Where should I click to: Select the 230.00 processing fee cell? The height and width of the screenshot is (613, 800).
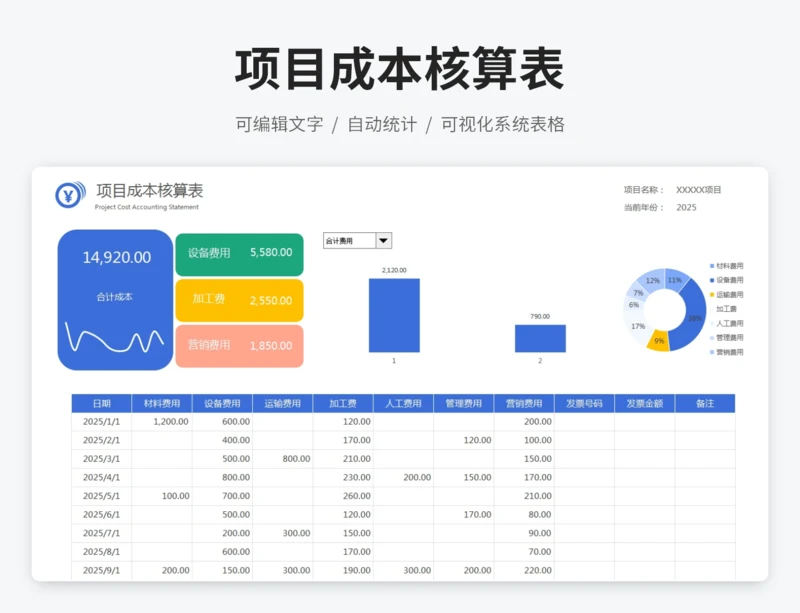(343, 477)
